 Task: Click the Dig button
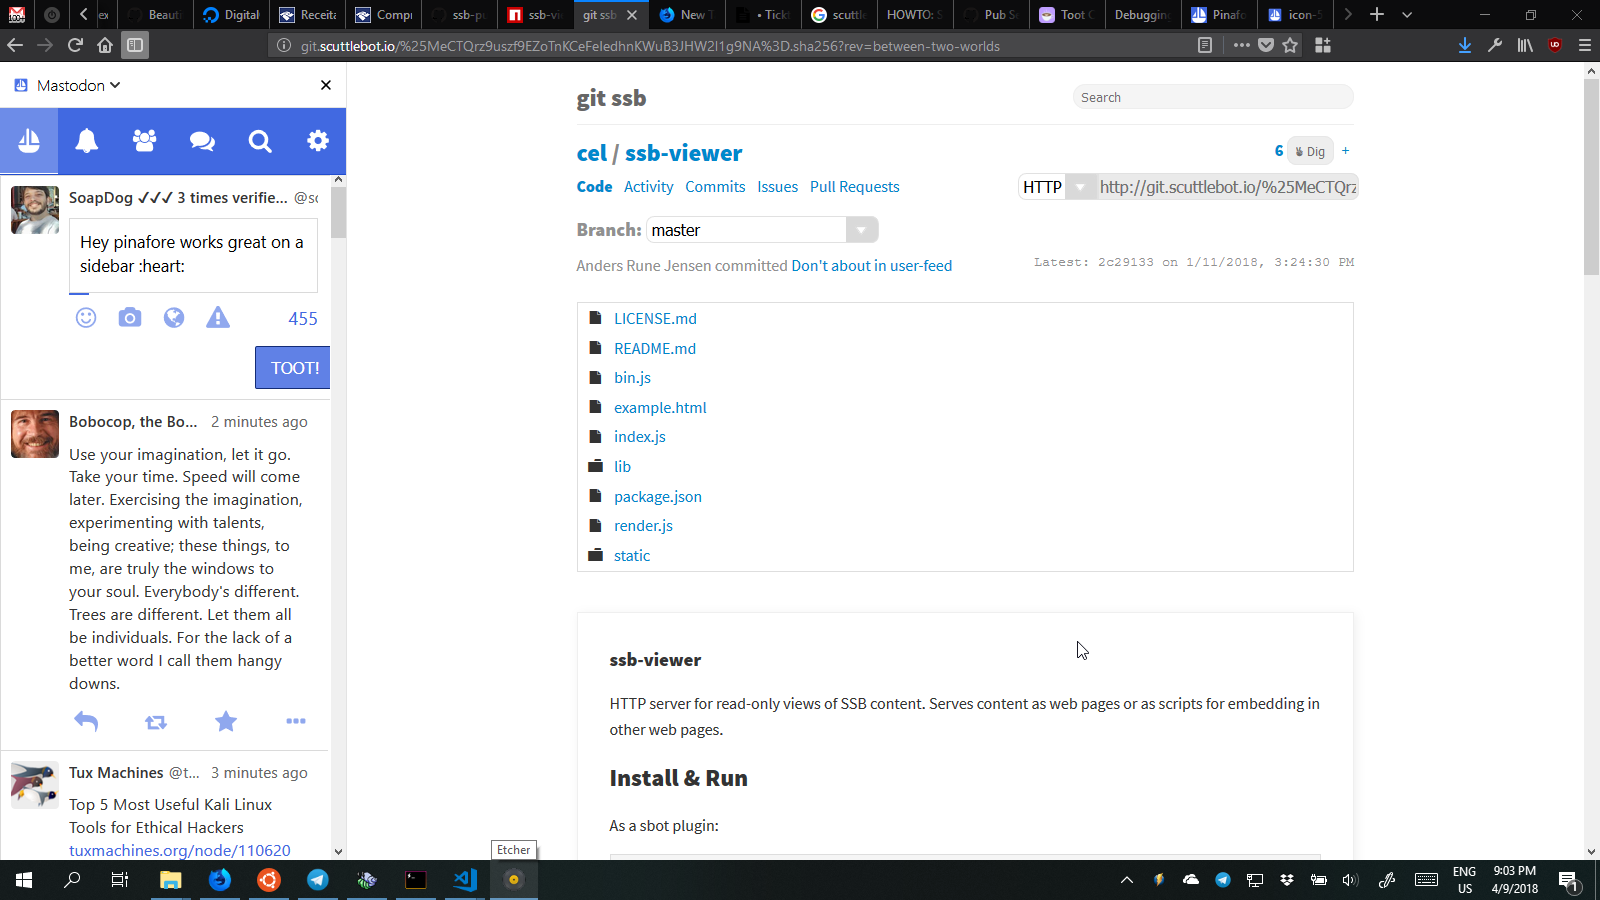(1310, 151)
